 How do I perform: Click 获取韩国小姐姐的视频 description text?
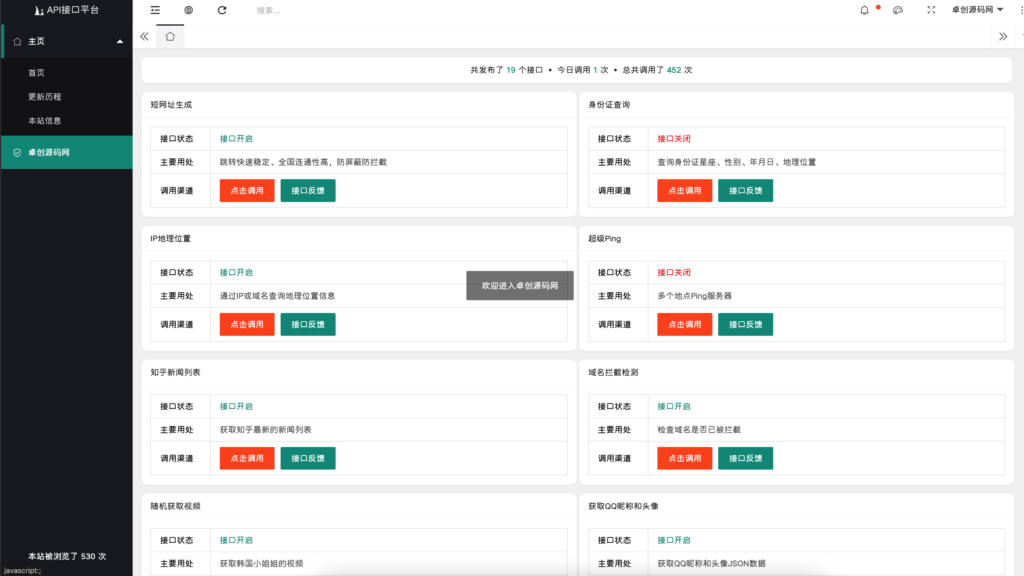click(261, 564)
